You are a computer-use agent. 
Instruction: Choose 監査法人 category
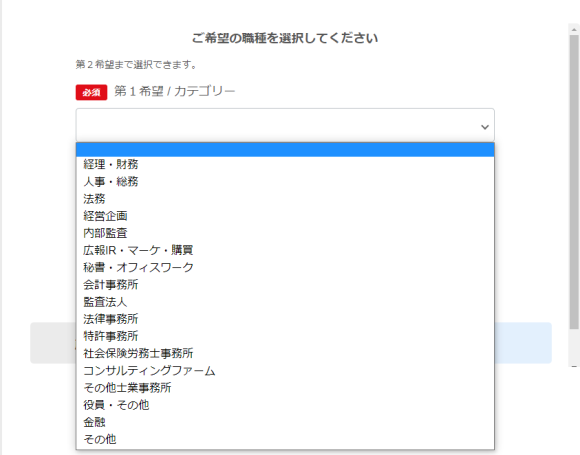pos(285,302)
